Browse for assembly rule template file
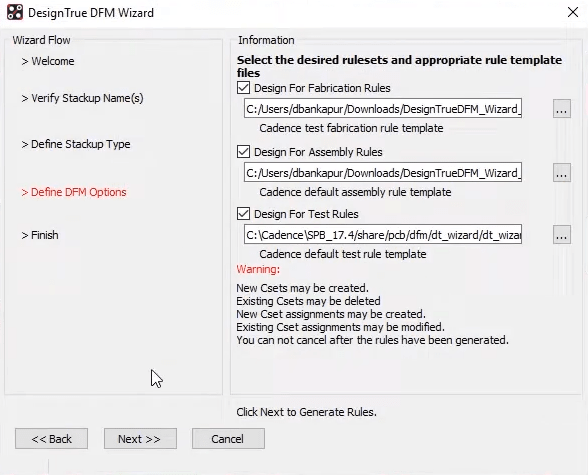The width and height of the screenshot is (588, 475). tap(561, 173)
